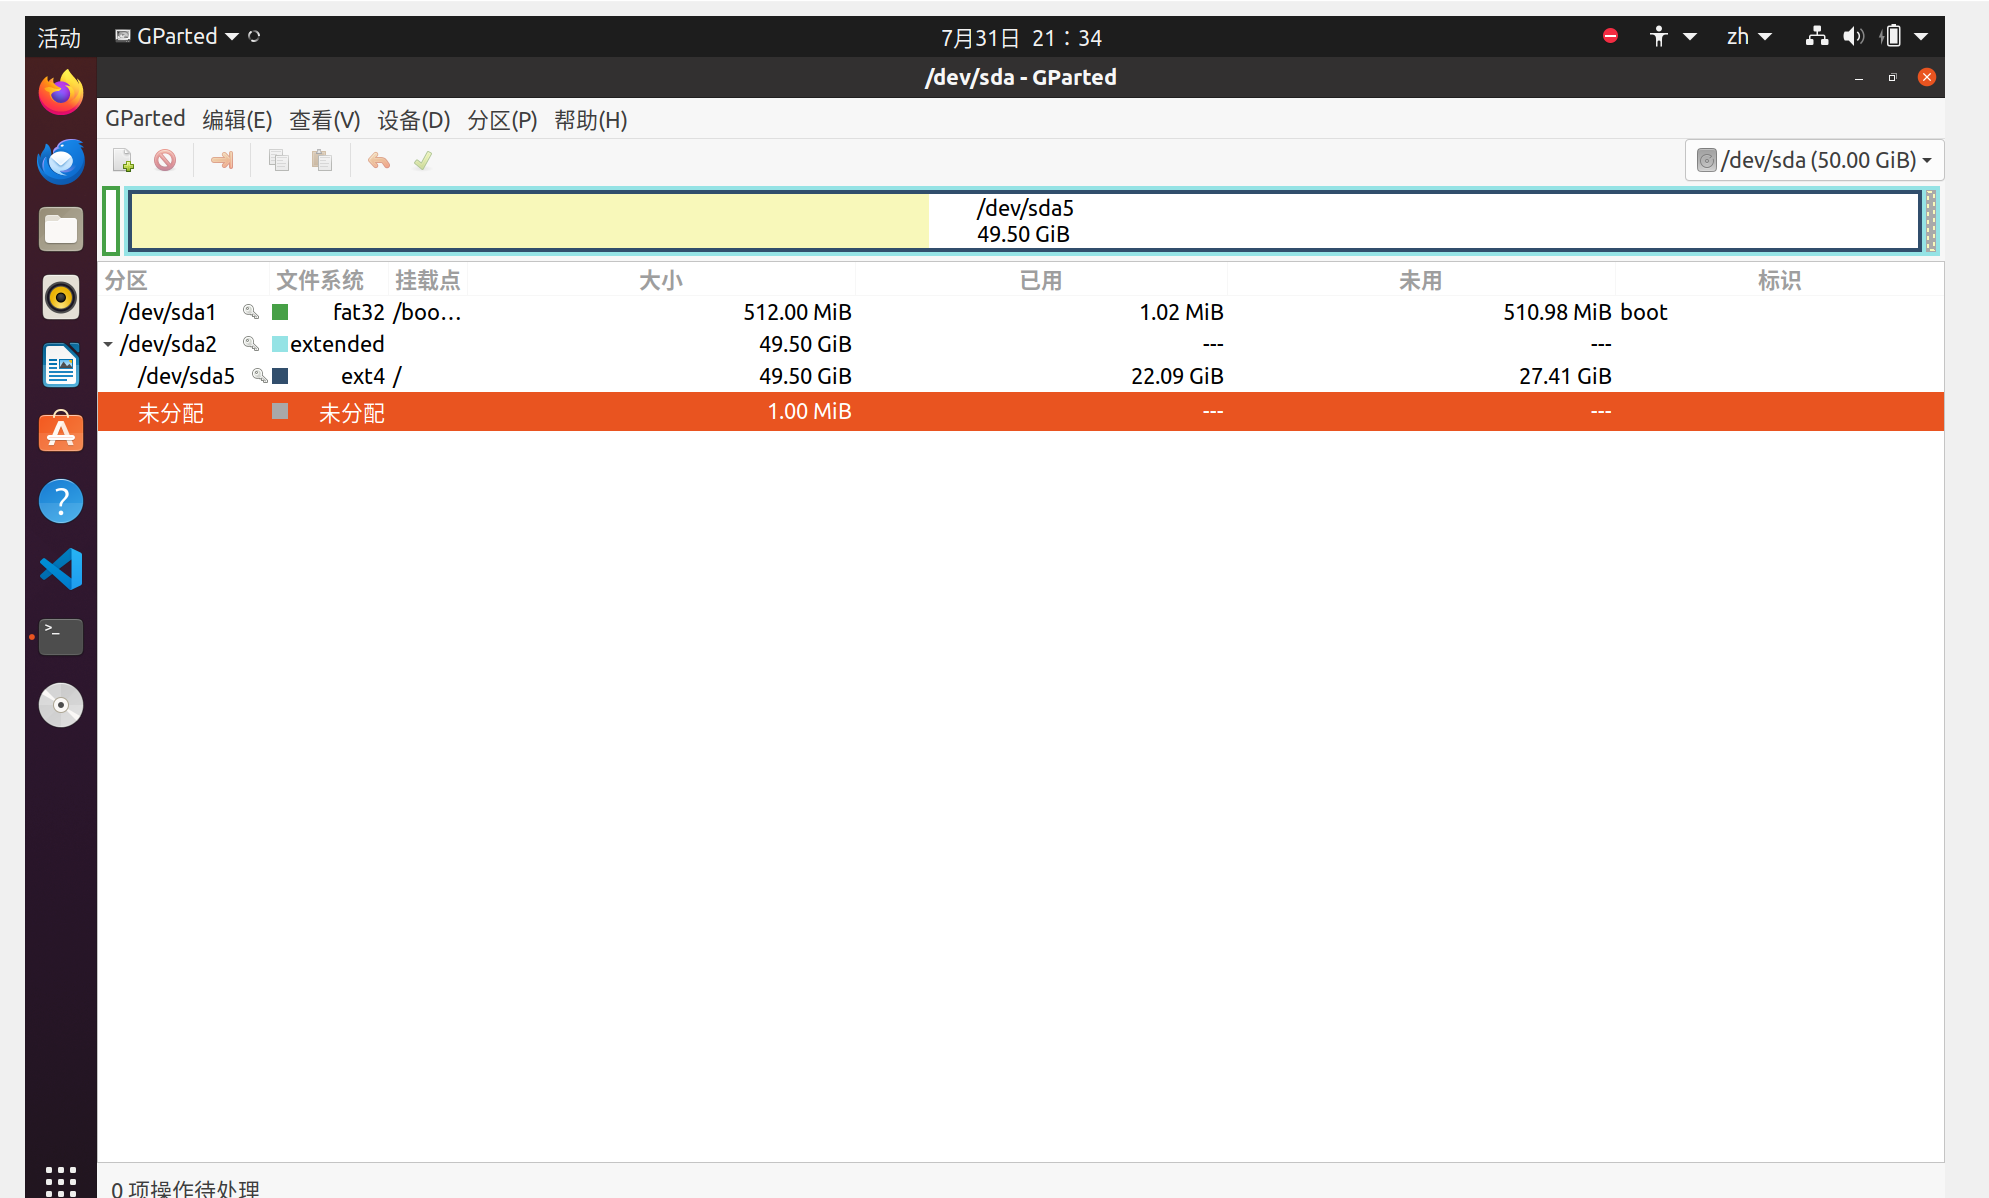Open the 帮助(H) menu
1989x1198 pixels.
[591, 119]
